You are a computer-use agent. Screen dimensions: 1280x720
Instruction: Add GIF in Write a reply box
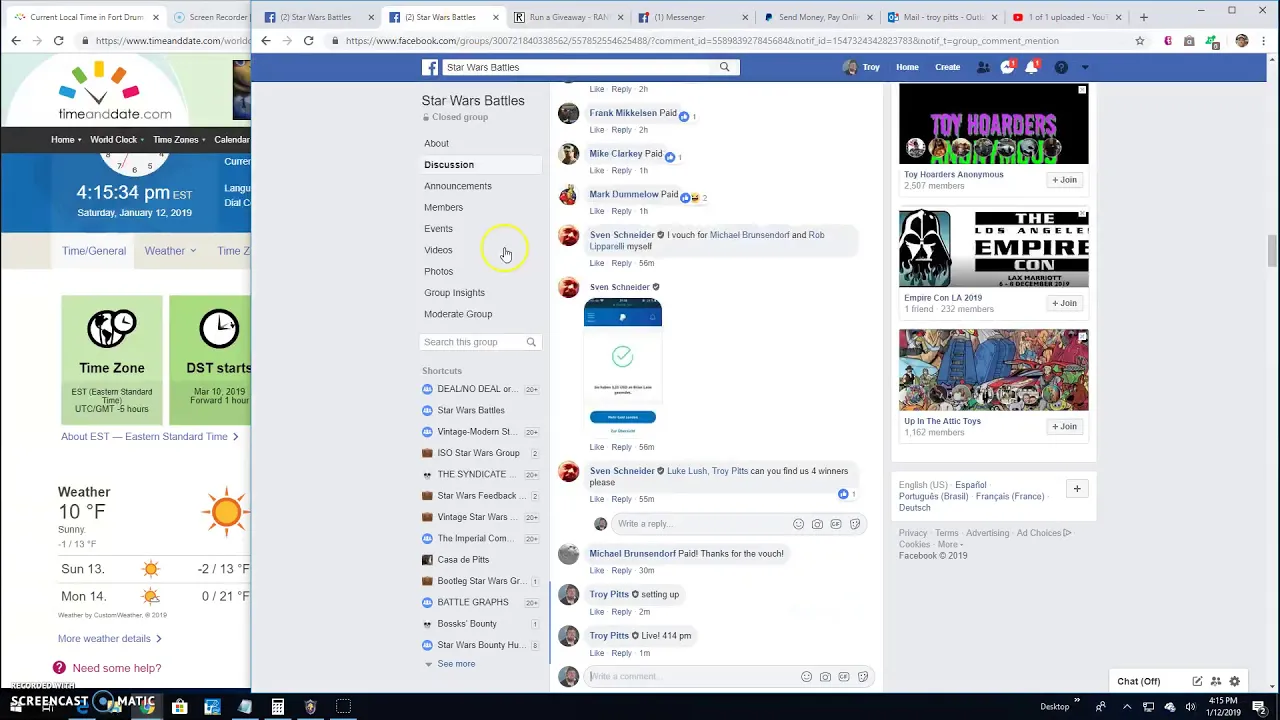tap(836, 524)
